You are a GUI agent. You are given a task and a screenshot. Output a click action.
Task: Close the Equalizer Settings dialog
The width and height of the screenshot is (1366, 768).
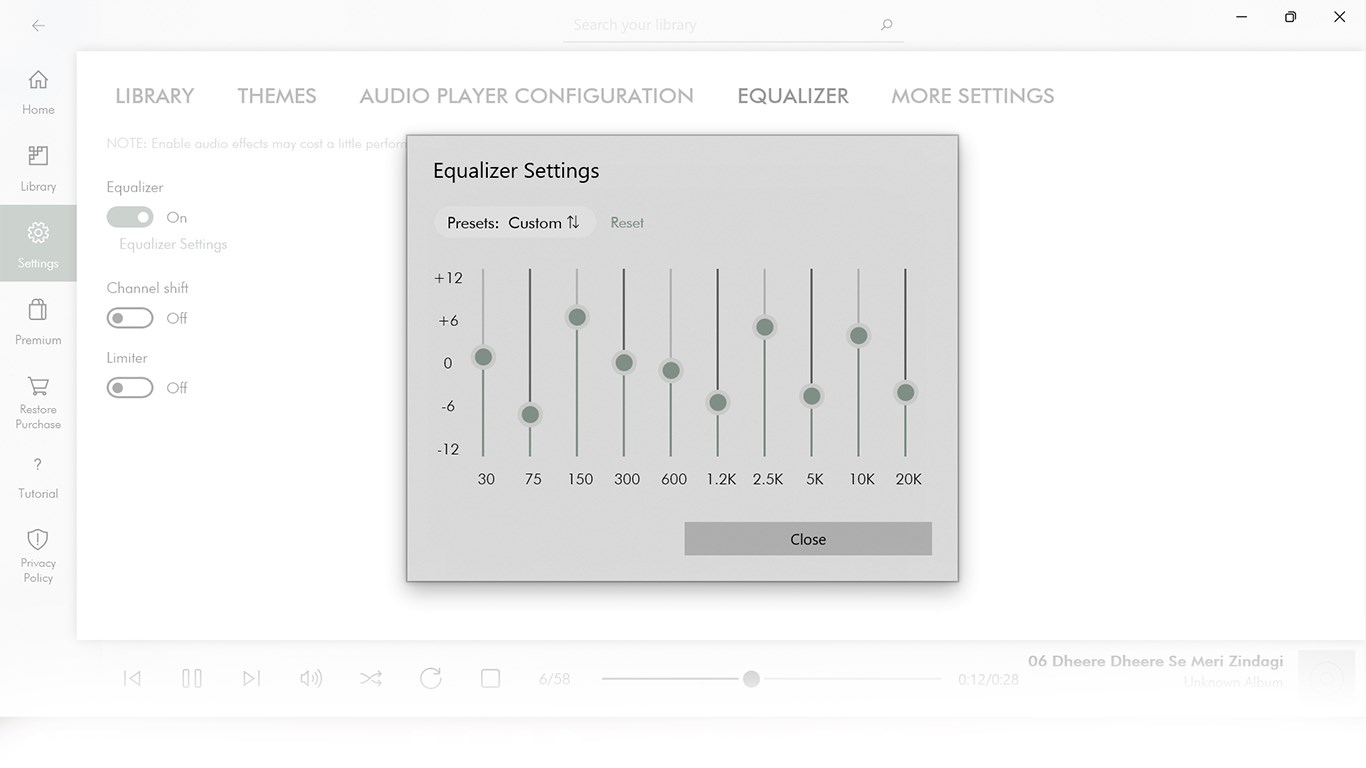[807, 538]
